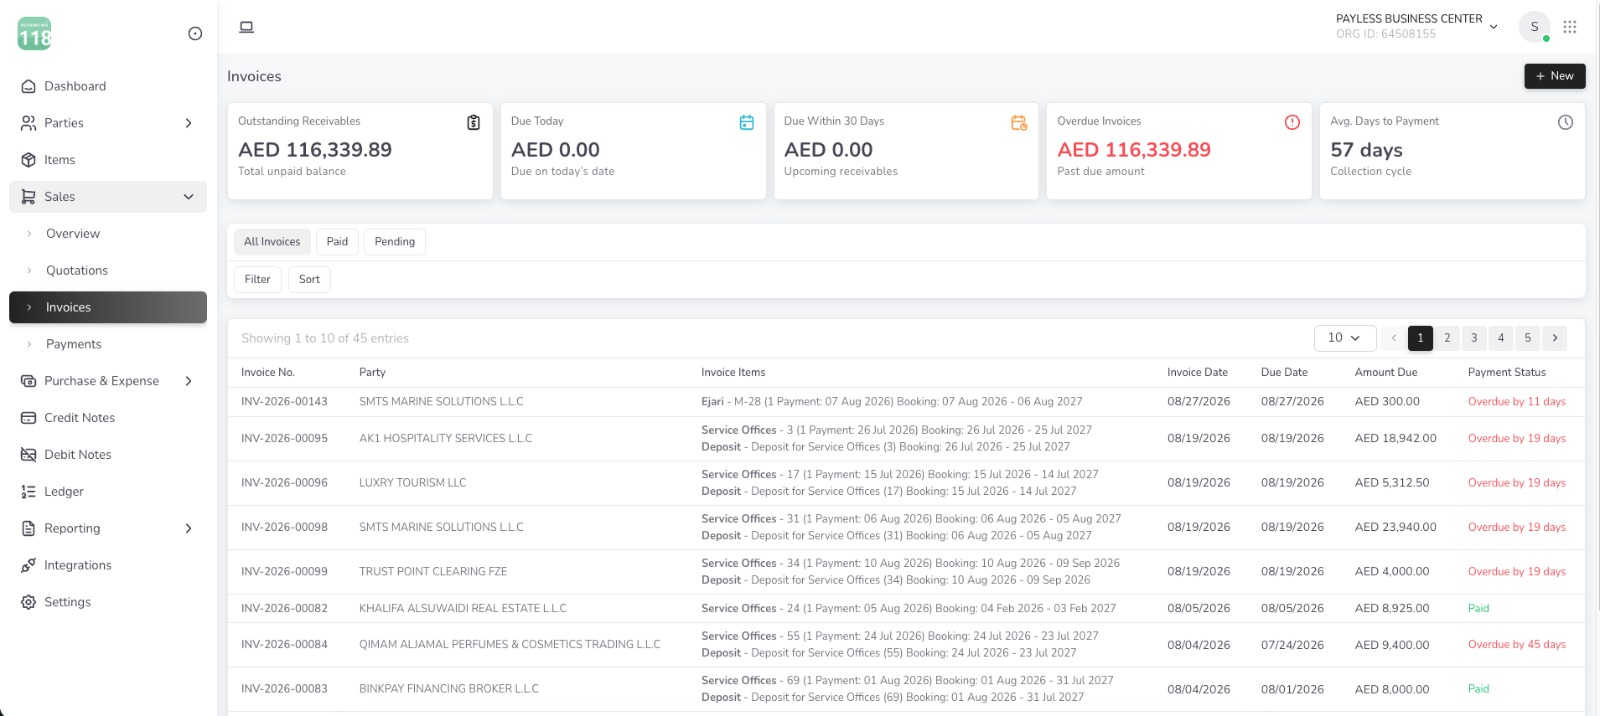
Task: Open invoice INV-2026-00143
Action: click(284, 402)
